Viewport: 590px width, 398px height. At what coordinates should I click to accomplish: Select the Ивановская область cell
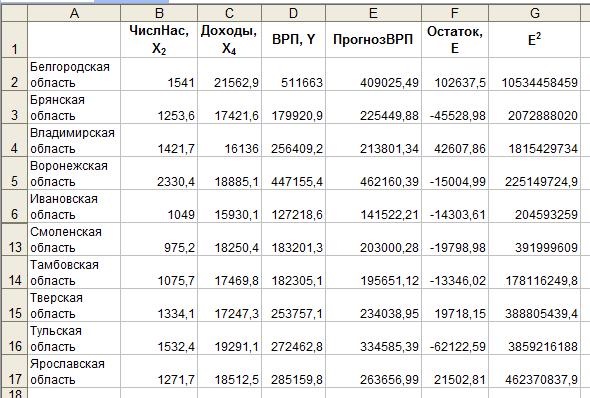click(74, 206)
